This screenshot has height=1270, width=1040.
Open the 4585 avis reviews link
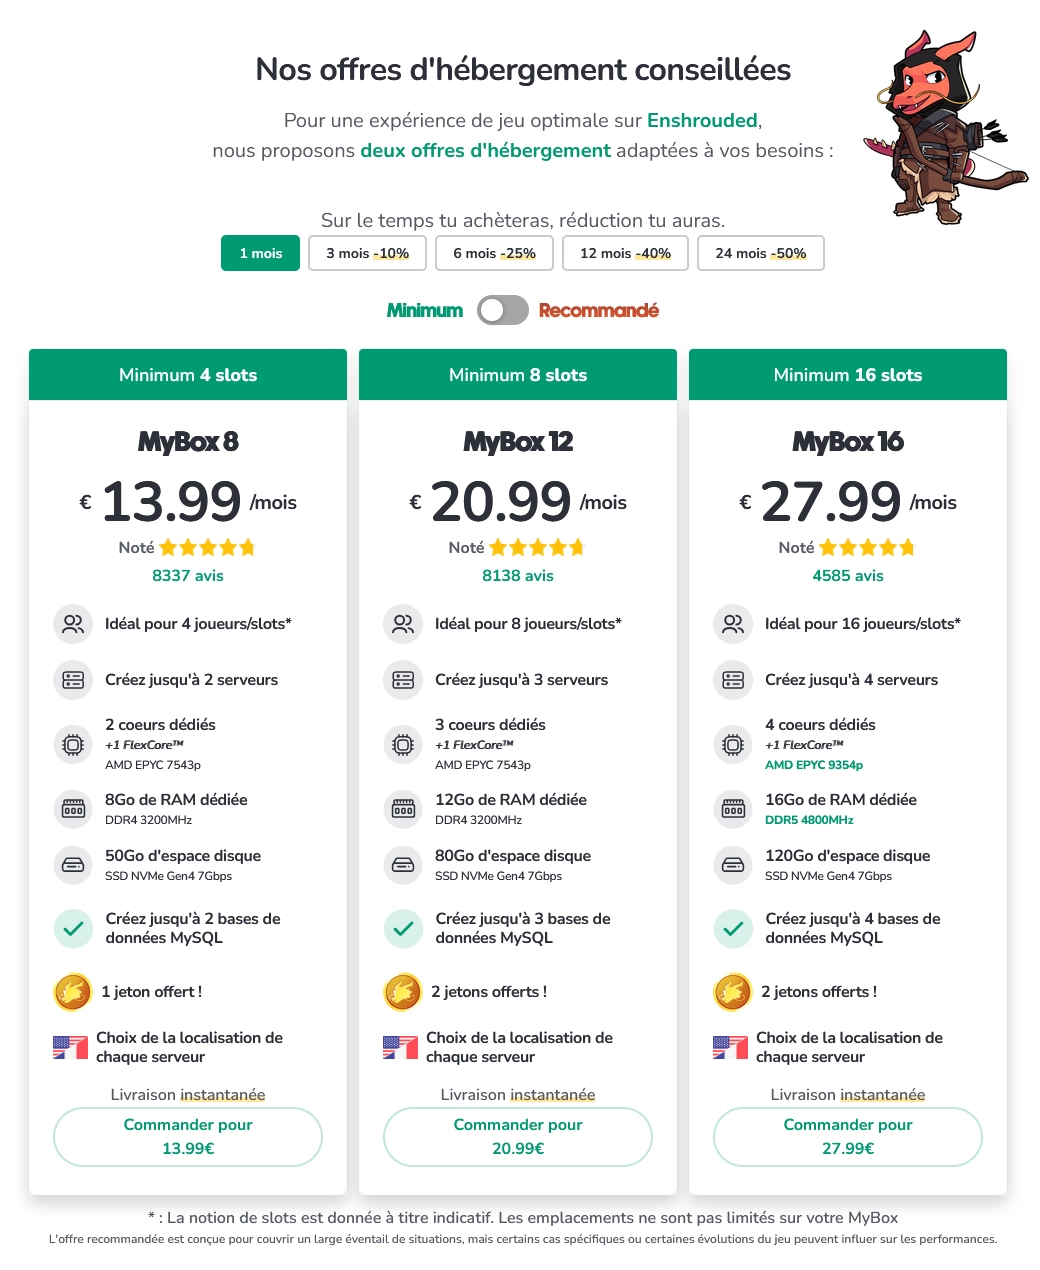848,576
